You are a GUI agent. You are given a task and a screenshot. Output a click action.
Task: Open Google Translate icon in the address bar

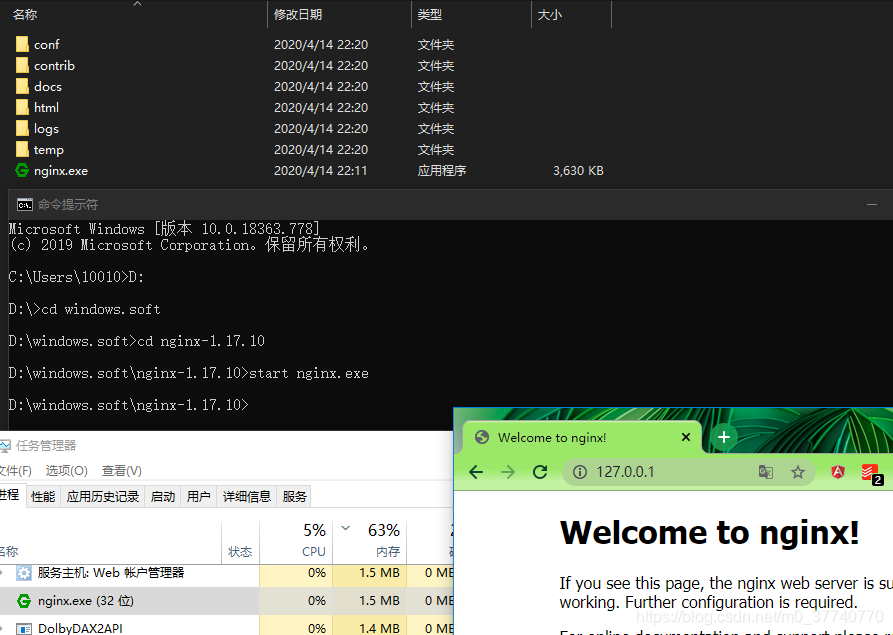(767, 471)
